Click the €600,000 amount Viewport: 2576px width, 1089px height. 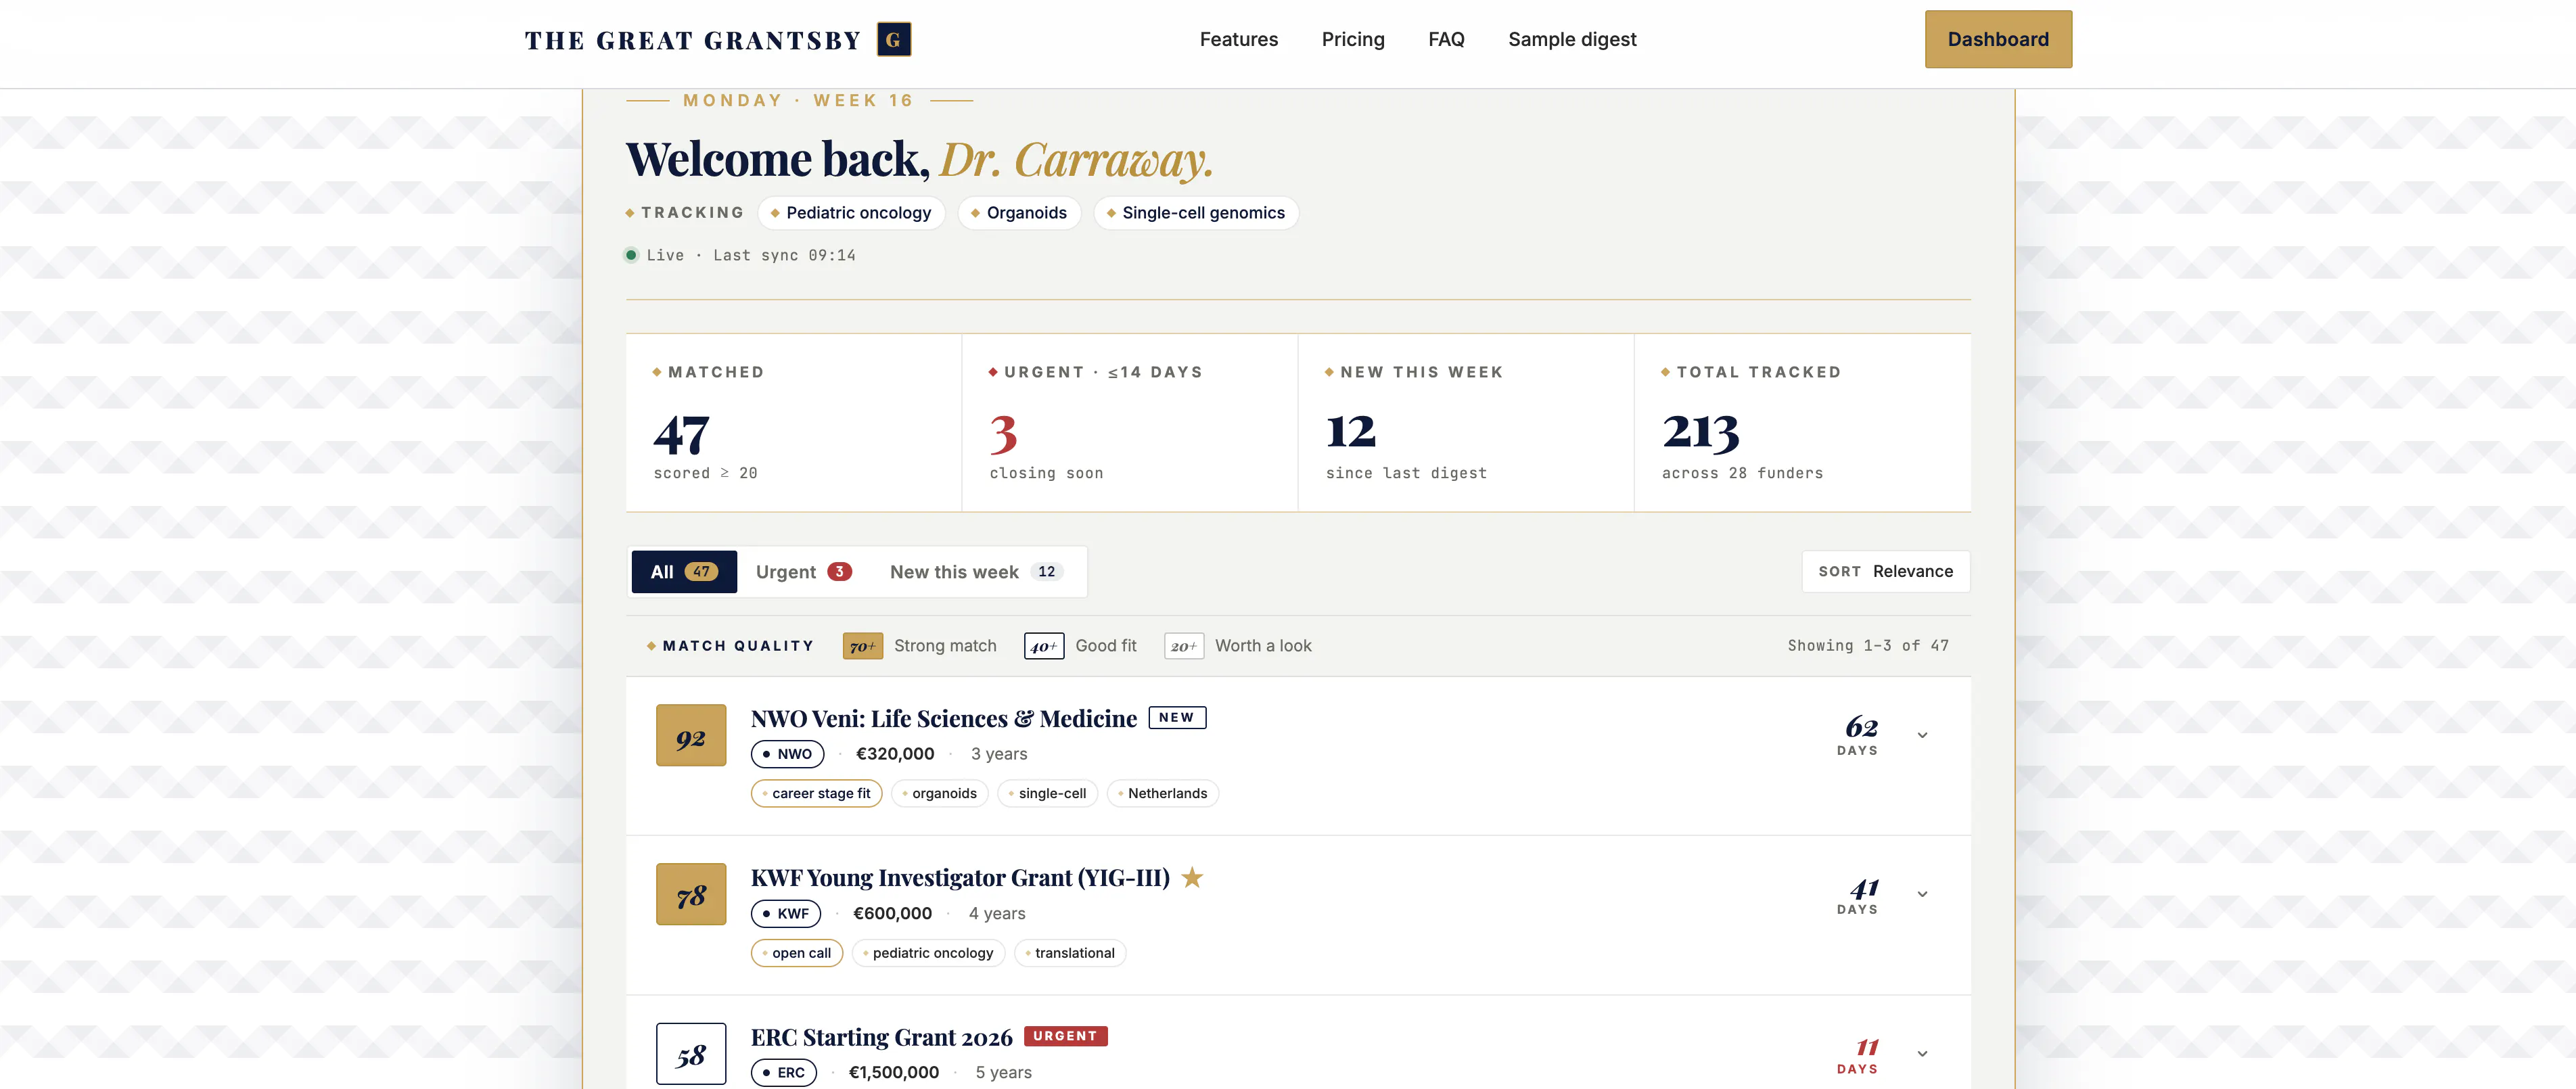tap(892, 913)
